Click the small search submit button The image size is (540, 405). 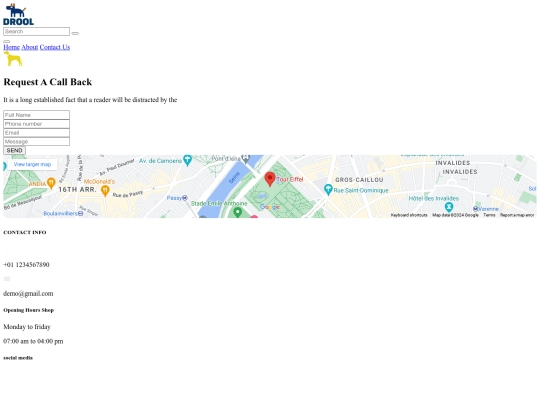tap(75, 33)
